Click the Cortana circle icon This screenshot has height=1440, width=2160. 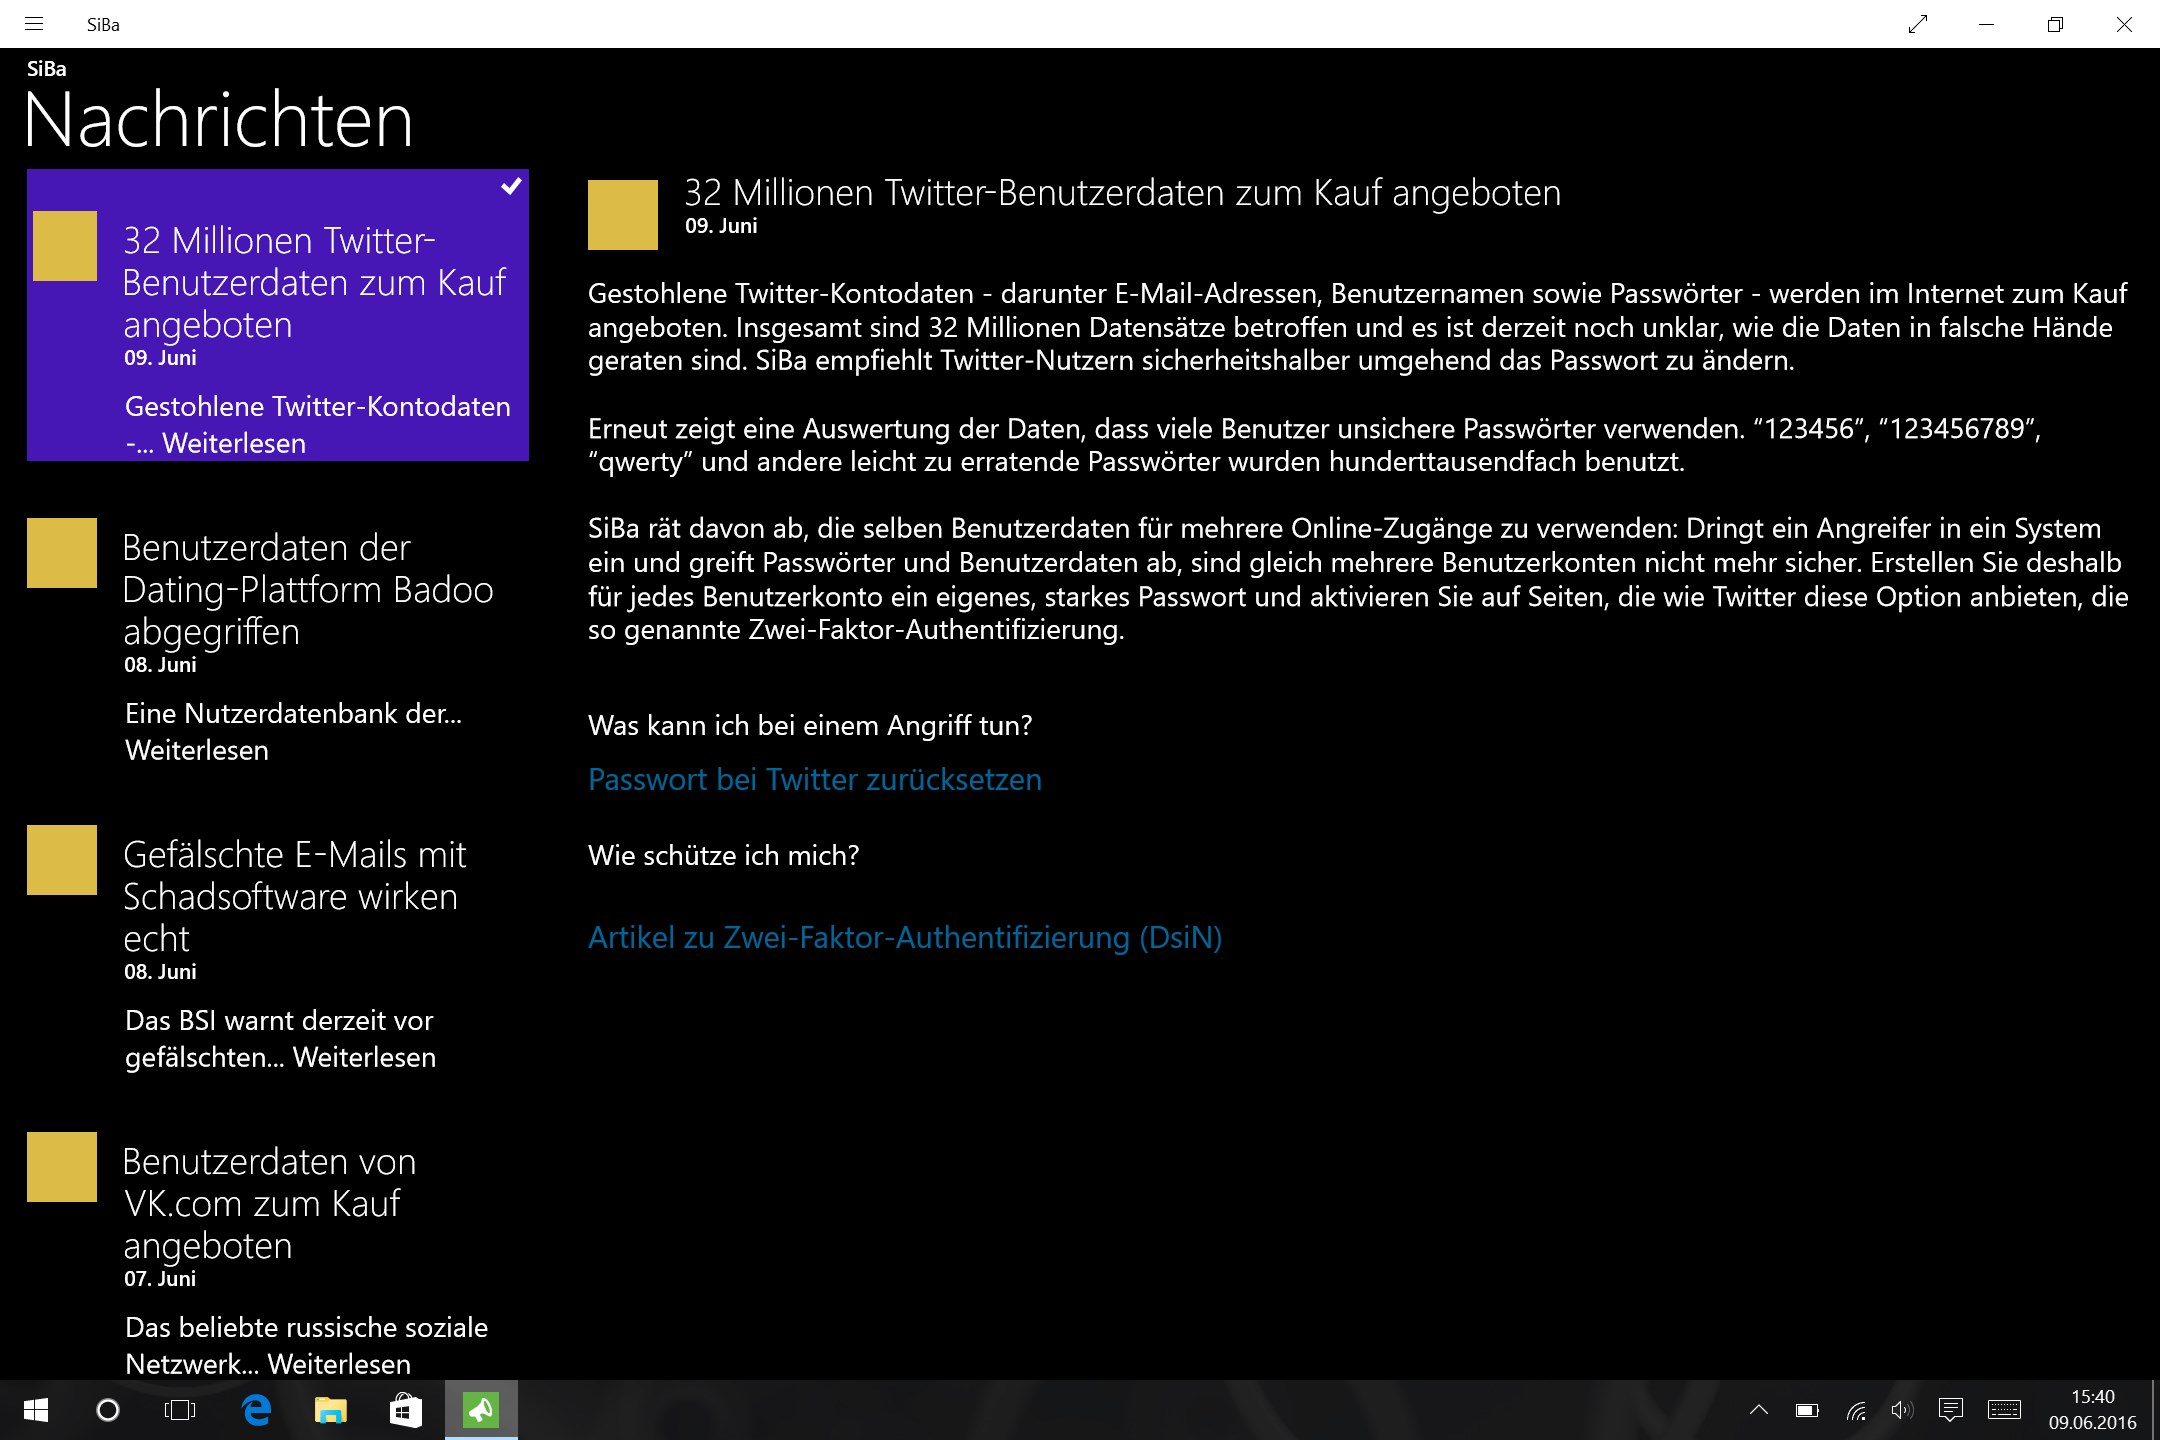coord(107,1410)
